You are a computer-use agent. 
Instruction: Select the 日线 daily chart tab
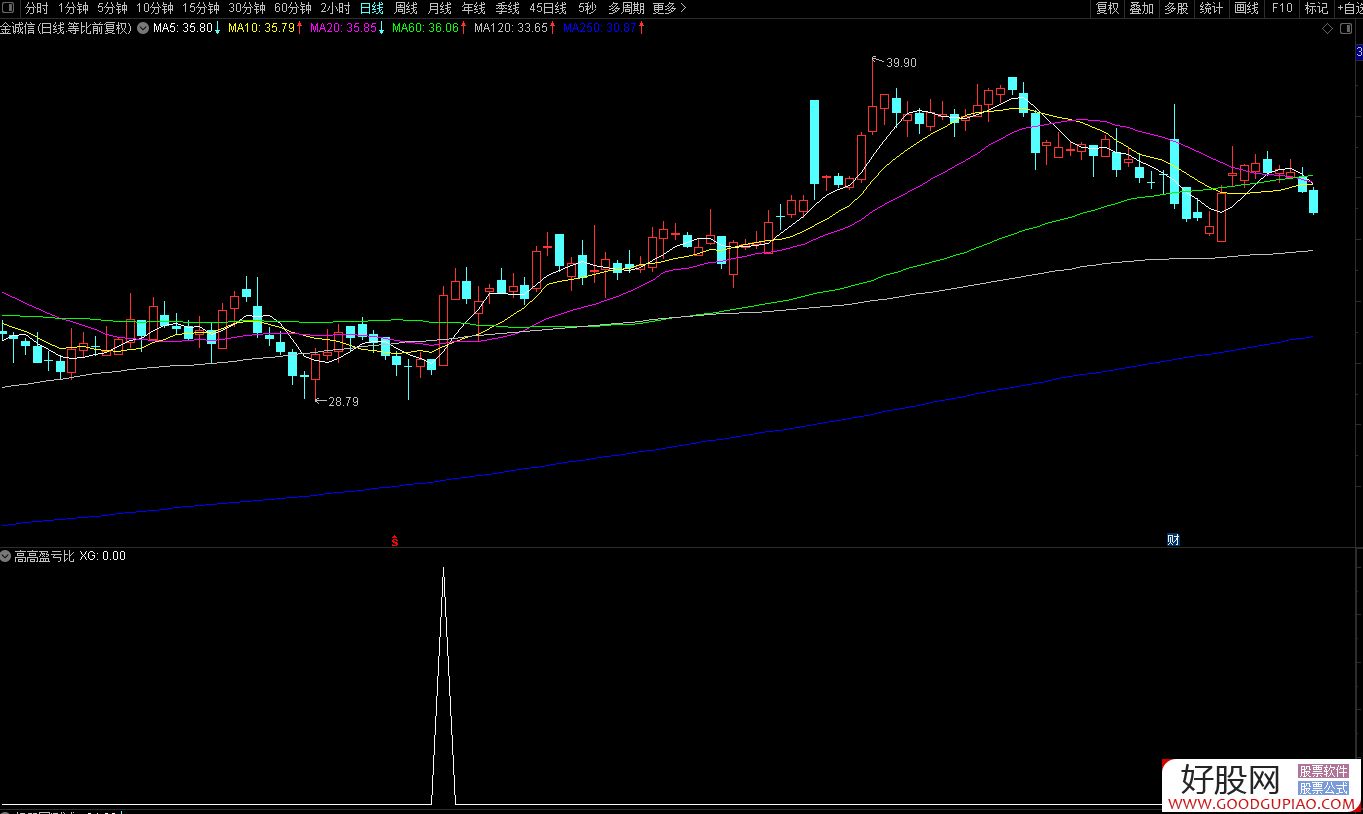point(371,8)
